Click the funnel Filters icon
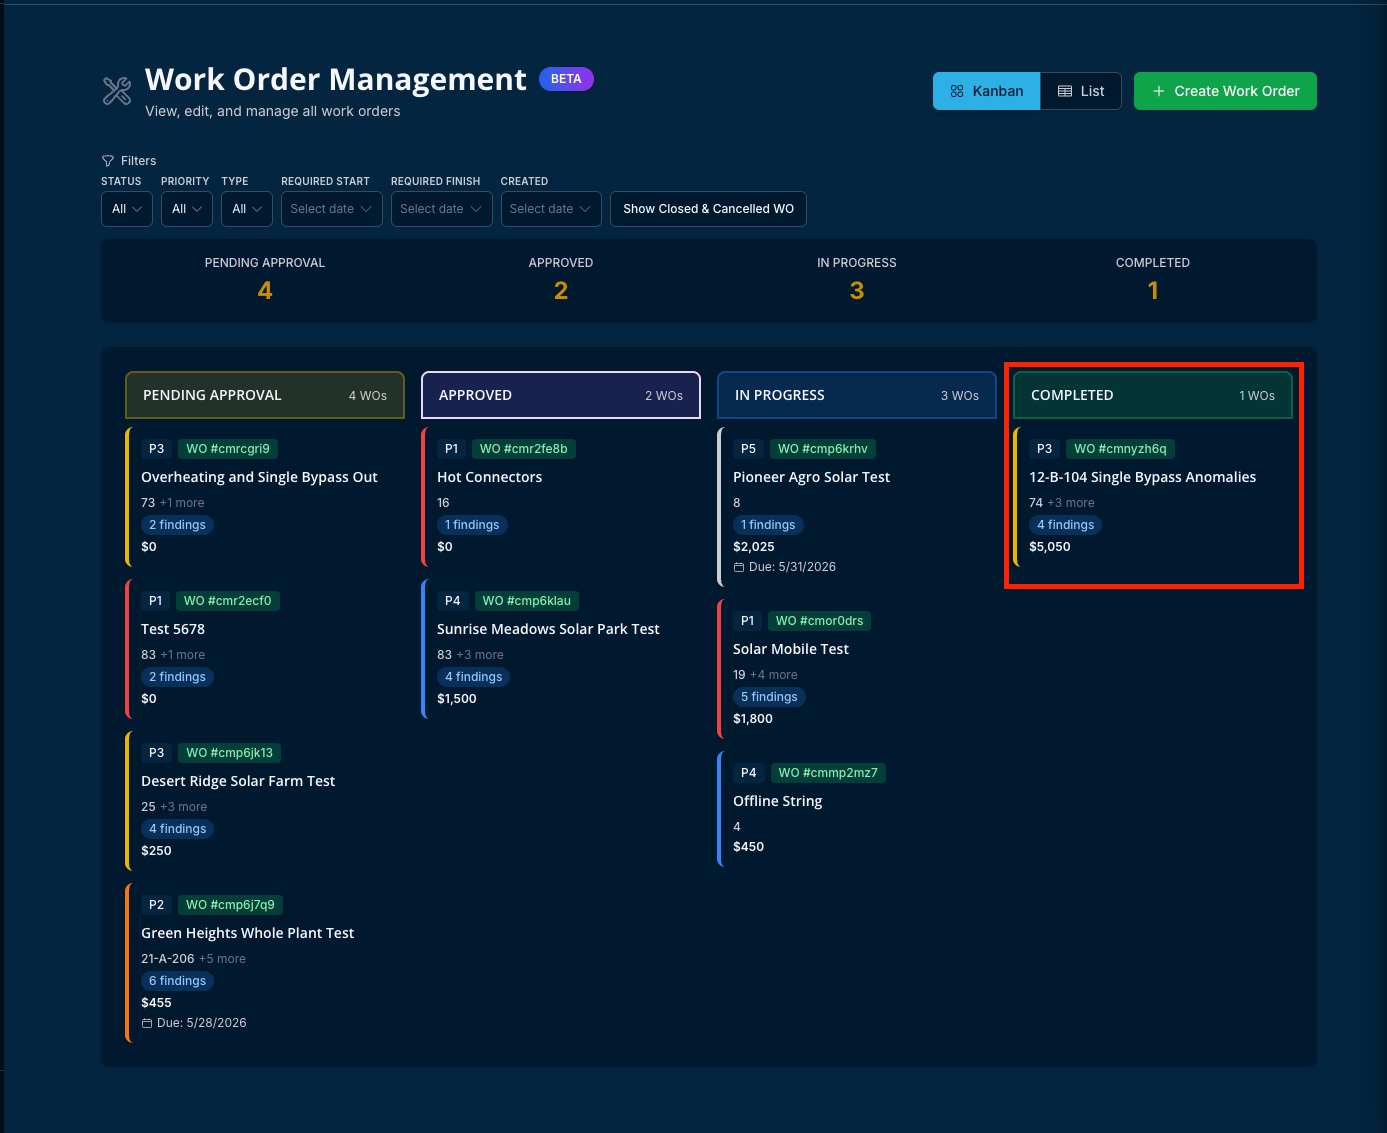 coord(108,161)
